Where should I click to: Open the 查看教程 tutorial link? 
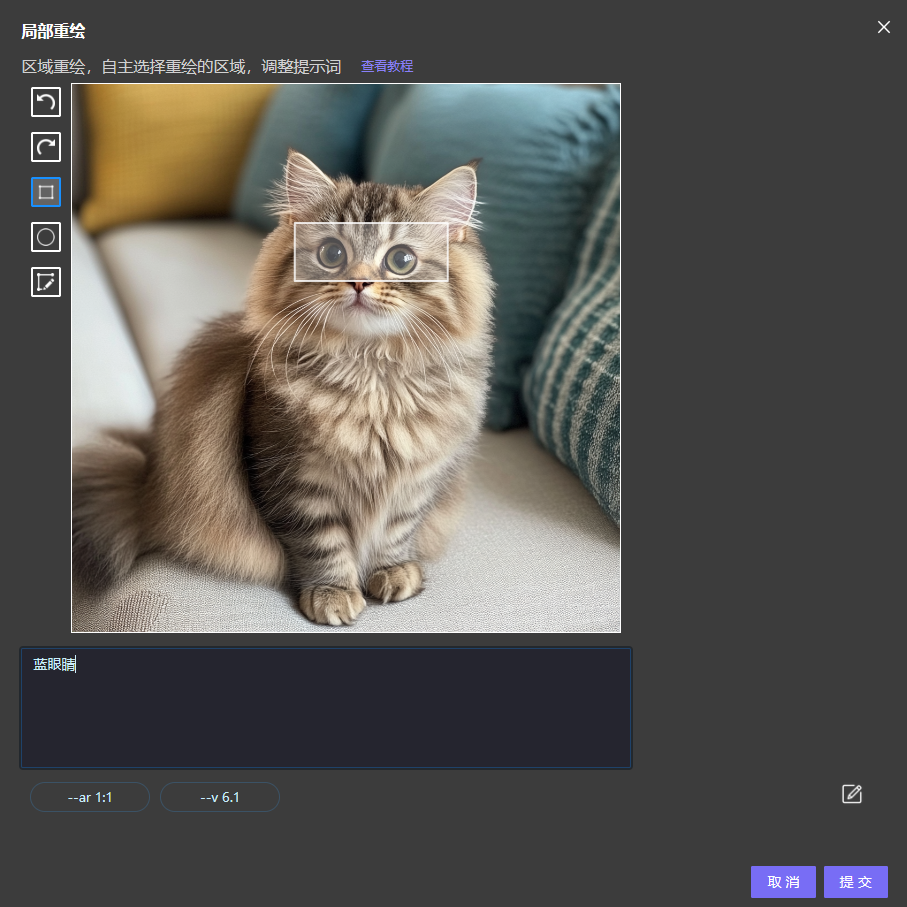(x=387, y=66)
